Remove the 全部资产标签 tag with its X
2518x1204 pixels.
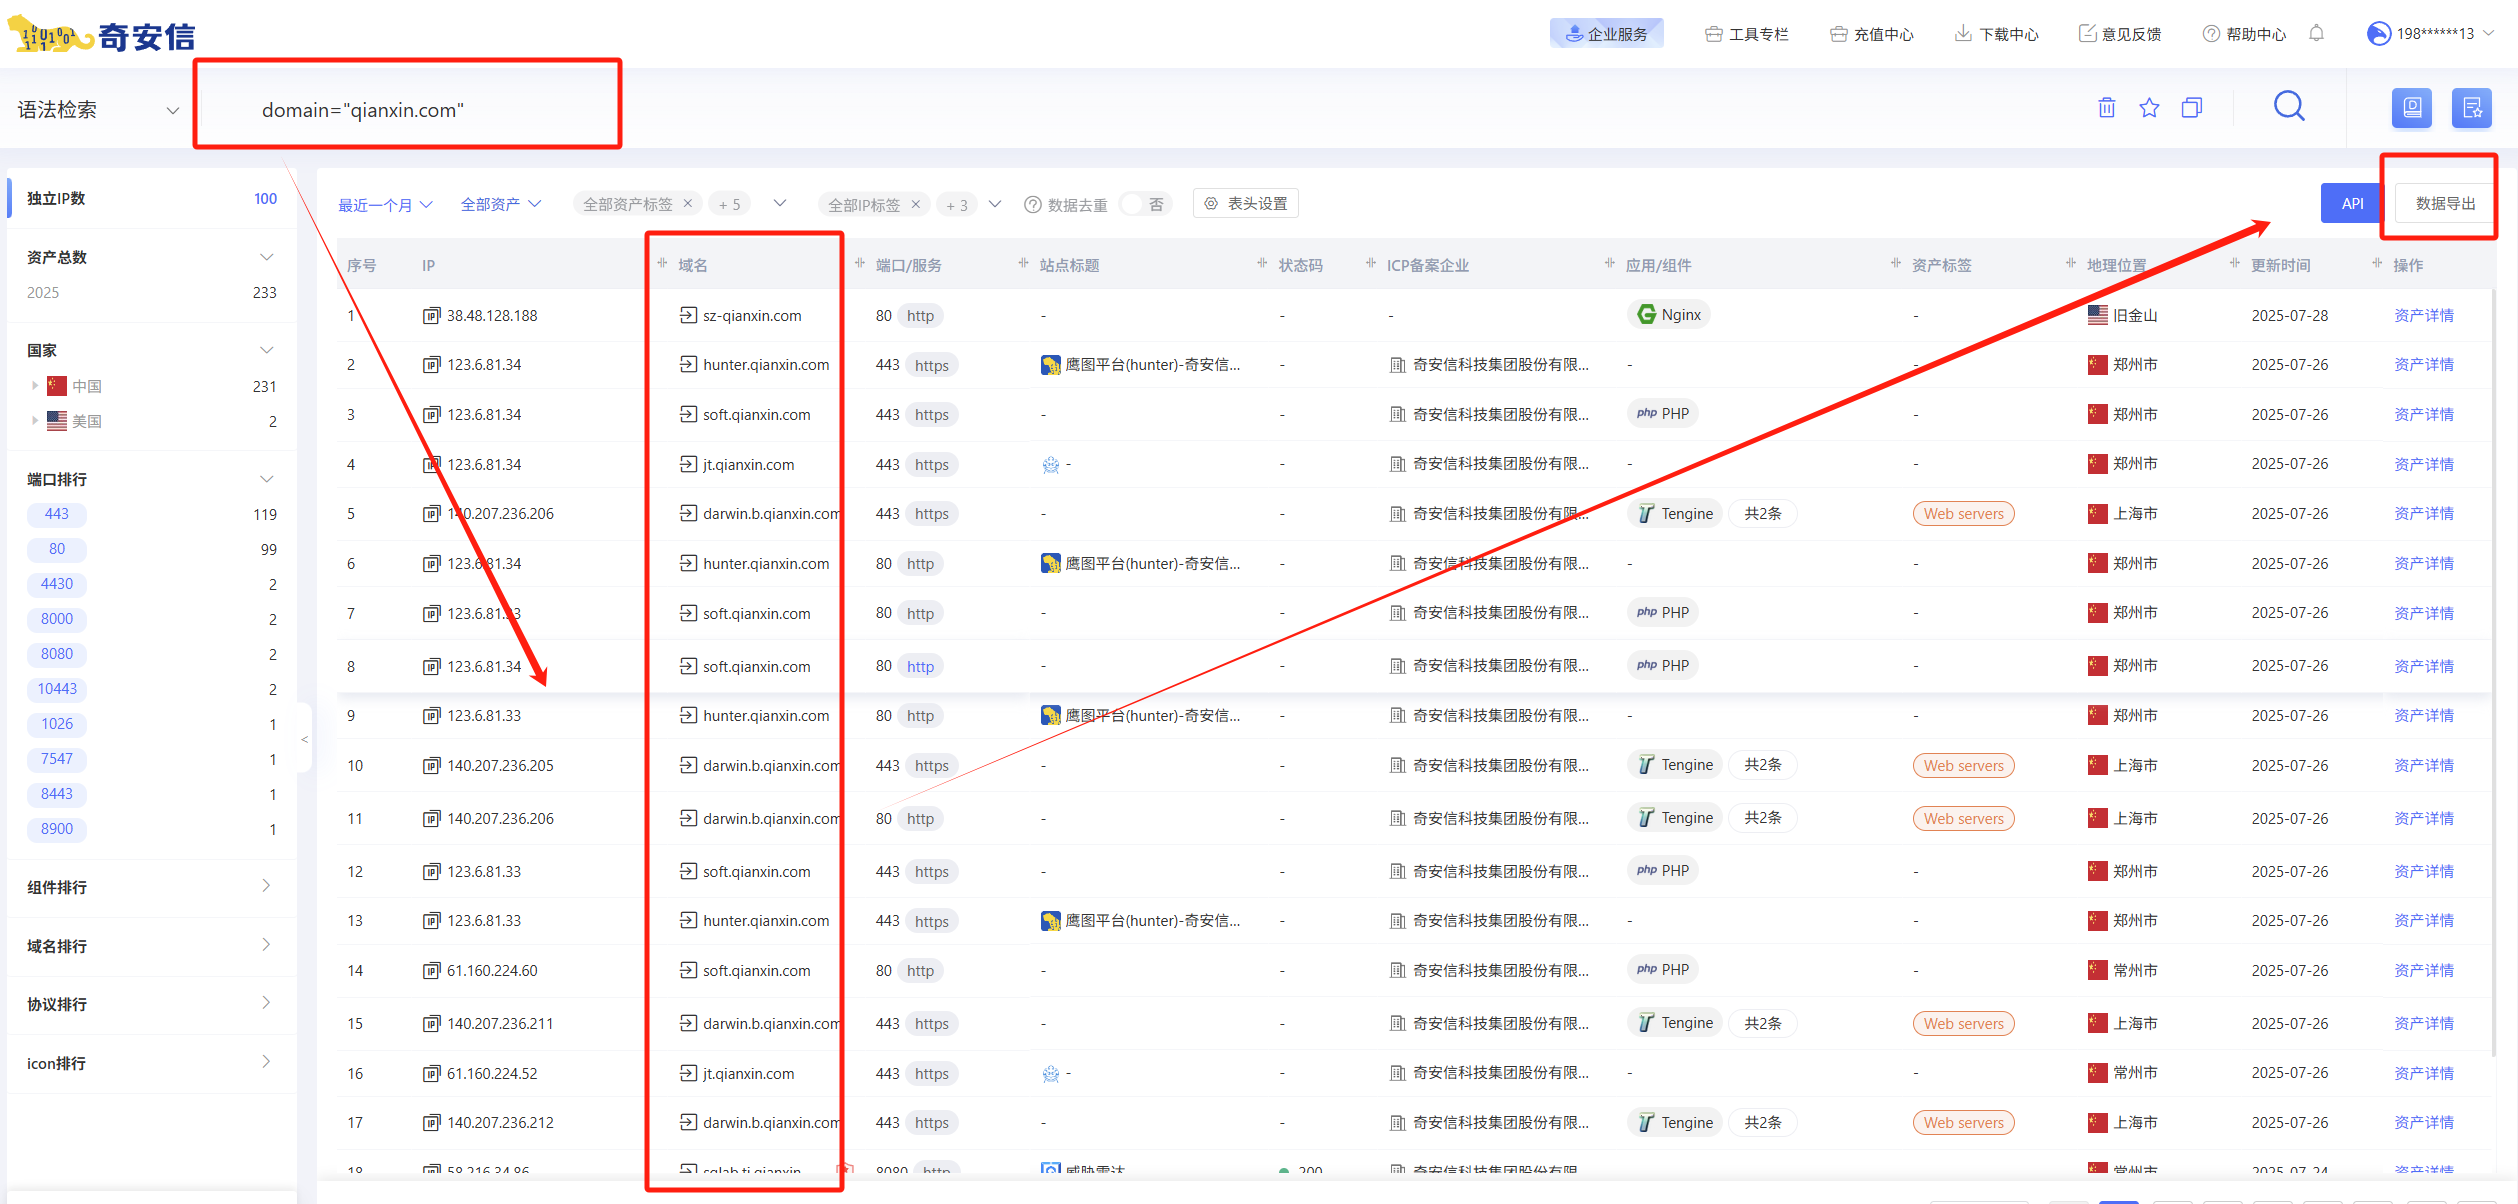[x=688, y=204]
